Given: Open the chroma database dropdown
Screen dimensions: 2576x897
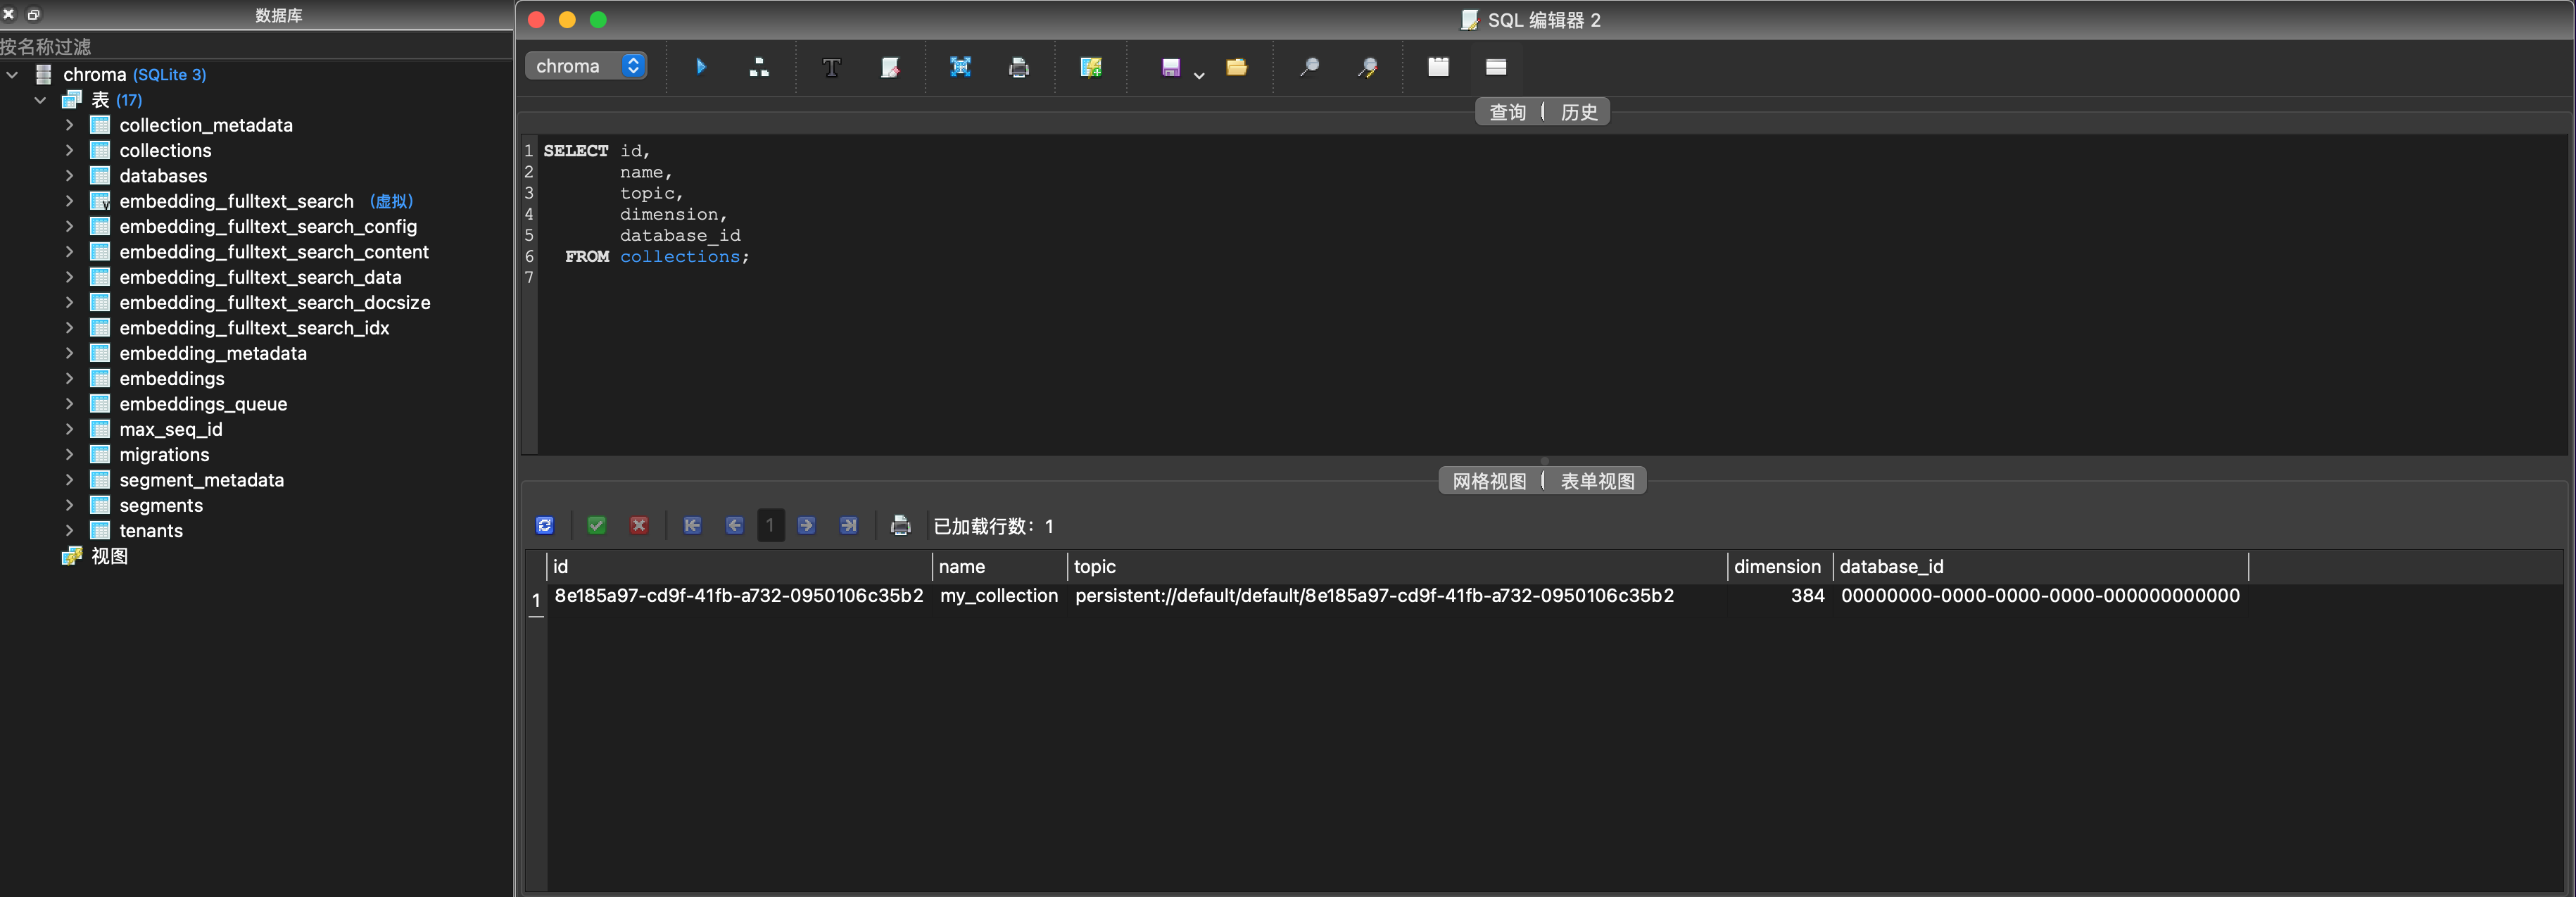Looking at the screenshot, I should [x=586, y=66].
